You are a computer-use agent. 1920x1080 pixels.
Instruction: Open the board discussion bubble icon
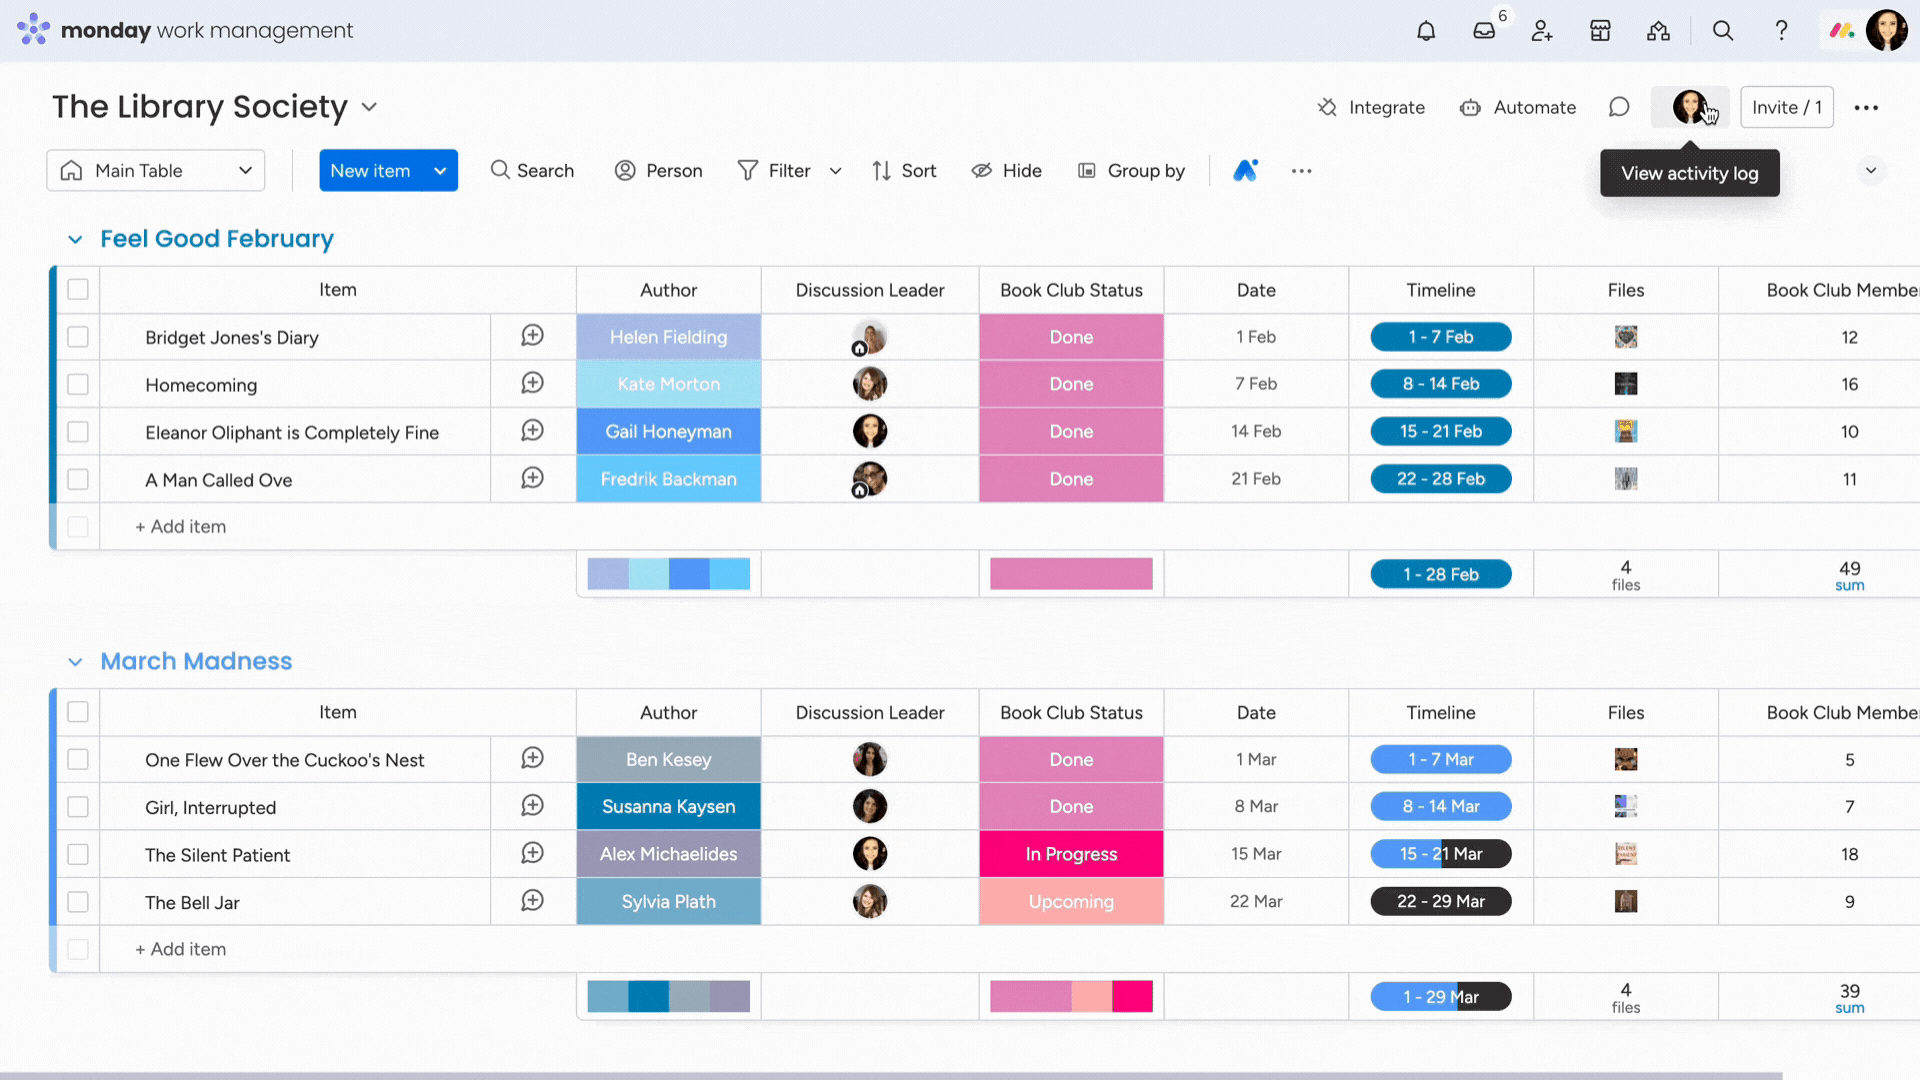click(1619, 107)
